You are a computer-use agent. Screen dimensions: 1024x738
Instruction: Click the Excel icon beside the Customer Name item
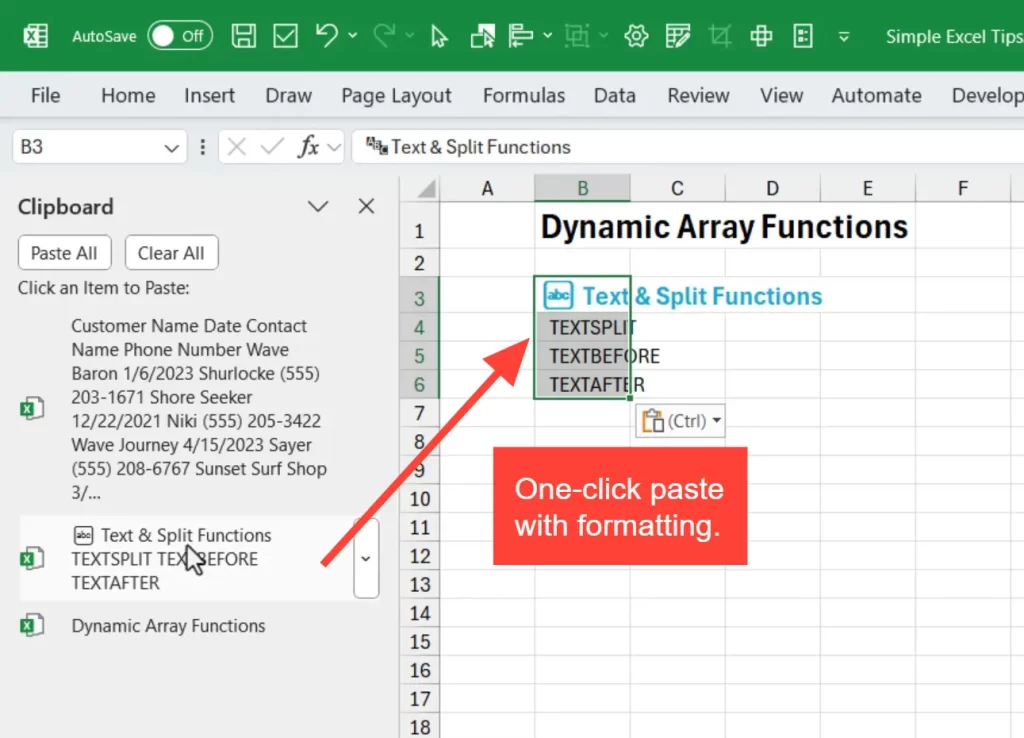coord(32,409)
